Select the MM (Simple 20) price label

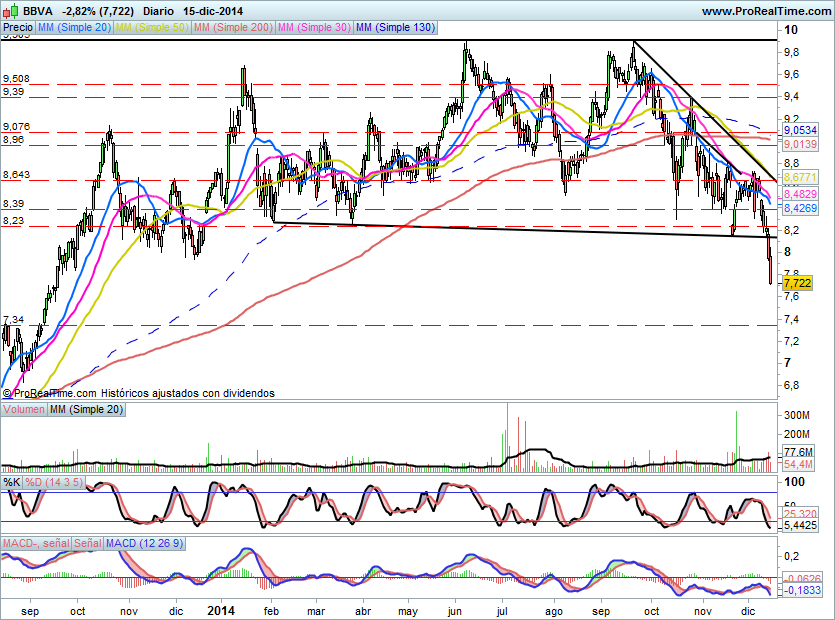click(x=74, y=27)
